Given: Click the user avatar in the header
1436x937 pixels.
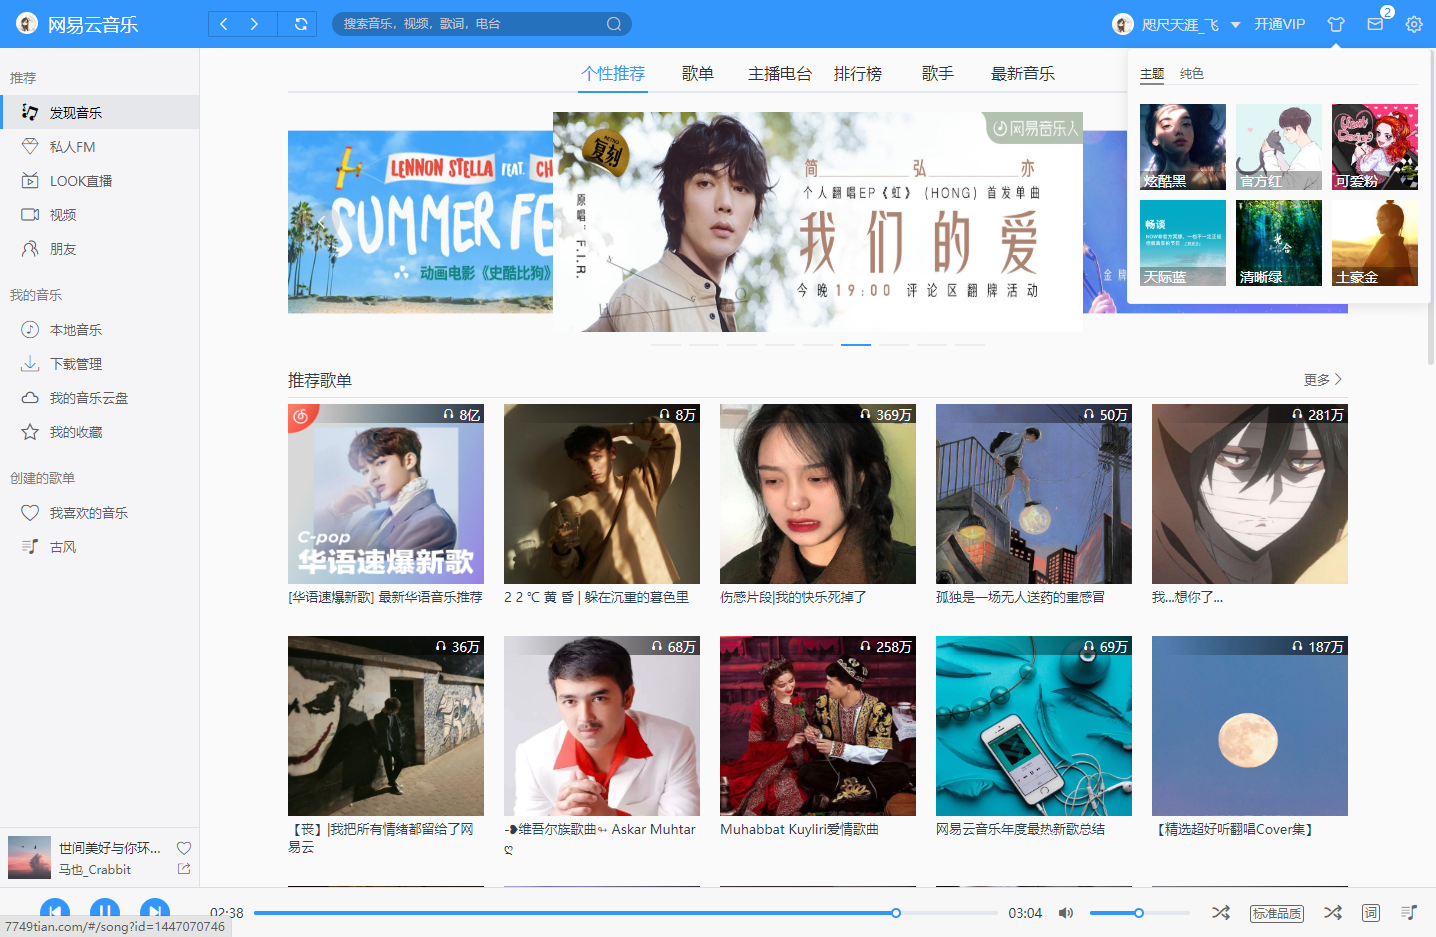Looking at the screenshot, I should [x=1123, y=24].
